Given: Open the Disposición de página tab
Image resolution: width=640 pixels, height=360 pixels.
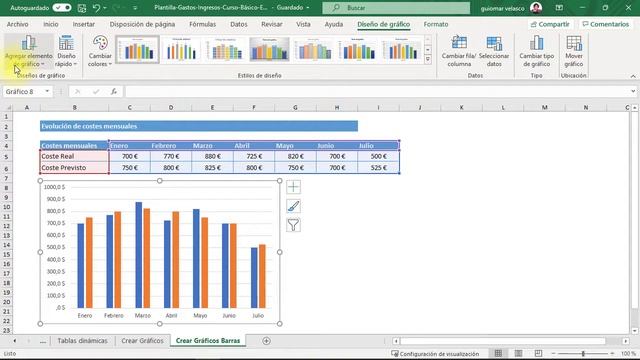Looking at the screenshot, I should (142, 24).
